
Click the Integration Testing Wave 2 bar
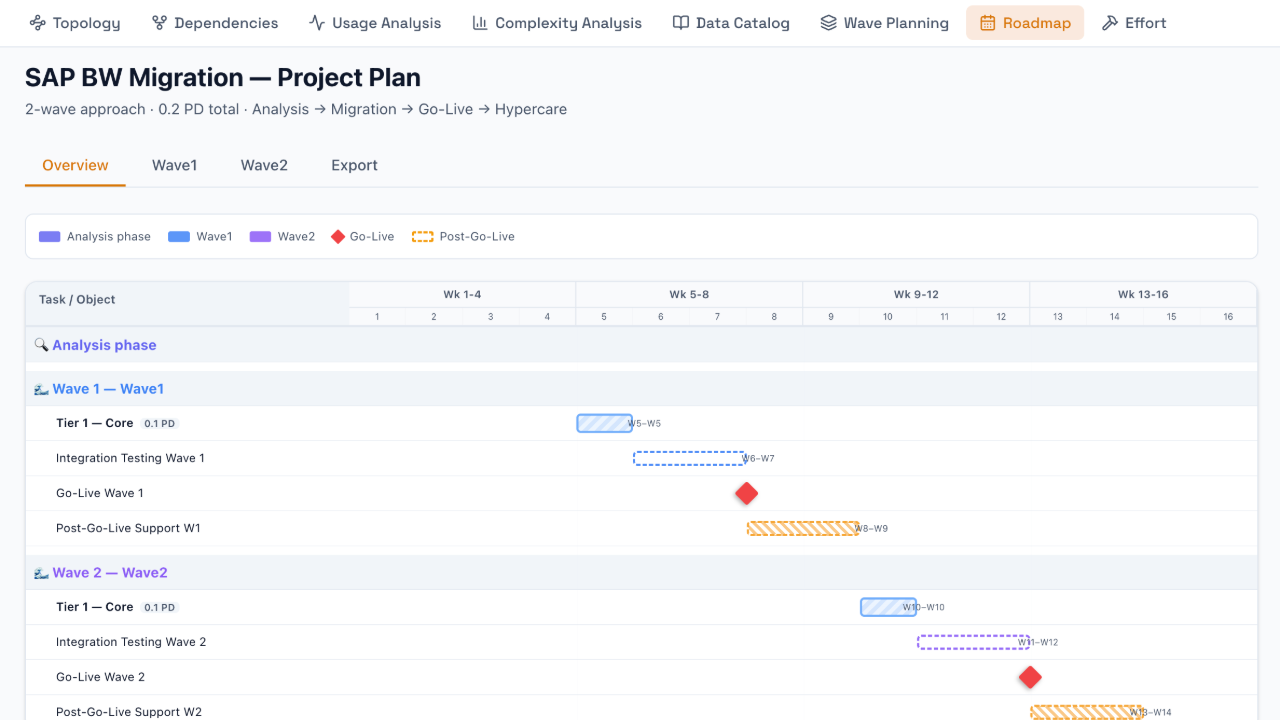pos(973,642)
